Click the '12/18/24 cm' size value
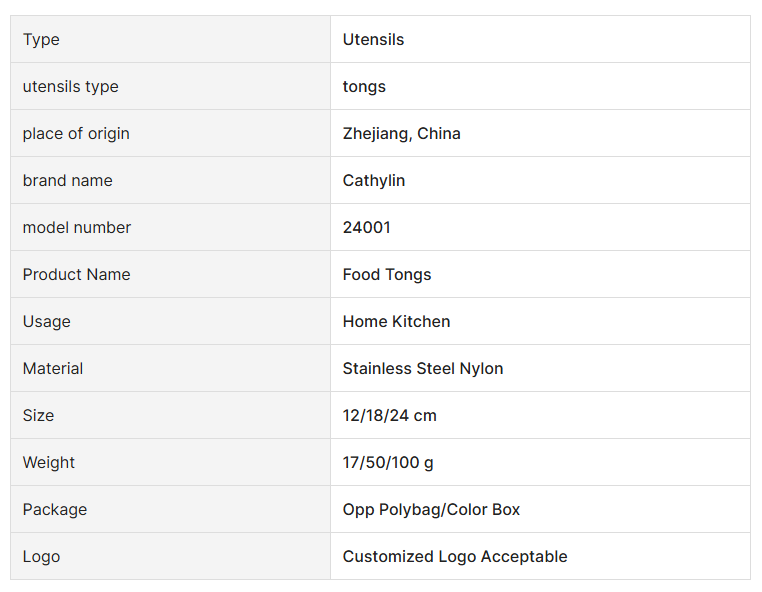 coord(389,416)
